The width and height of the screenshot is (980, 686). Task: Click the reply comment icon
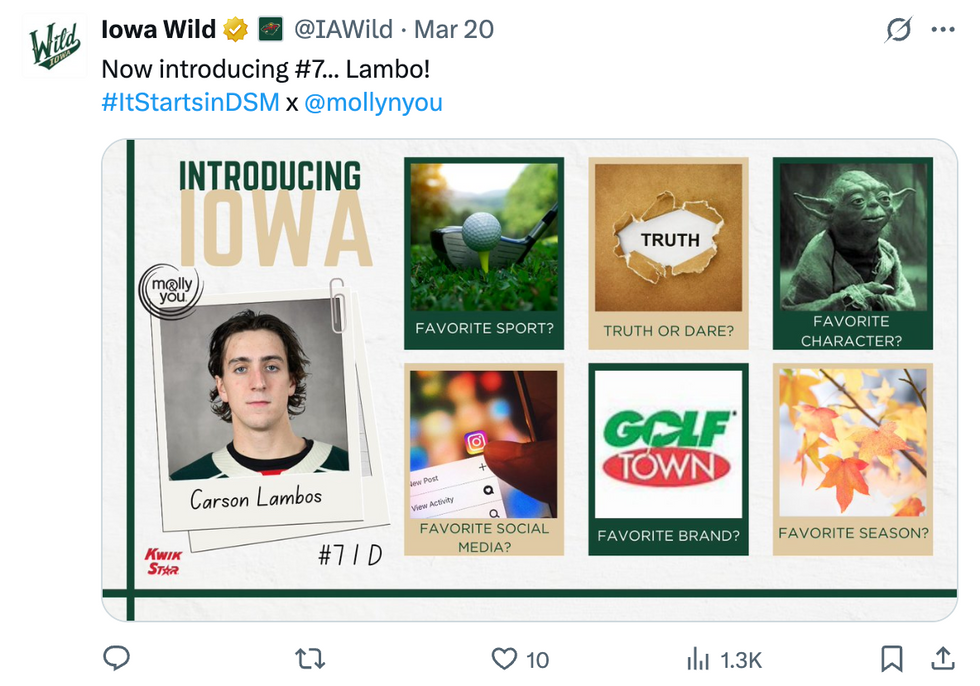[x=117, y=658]
